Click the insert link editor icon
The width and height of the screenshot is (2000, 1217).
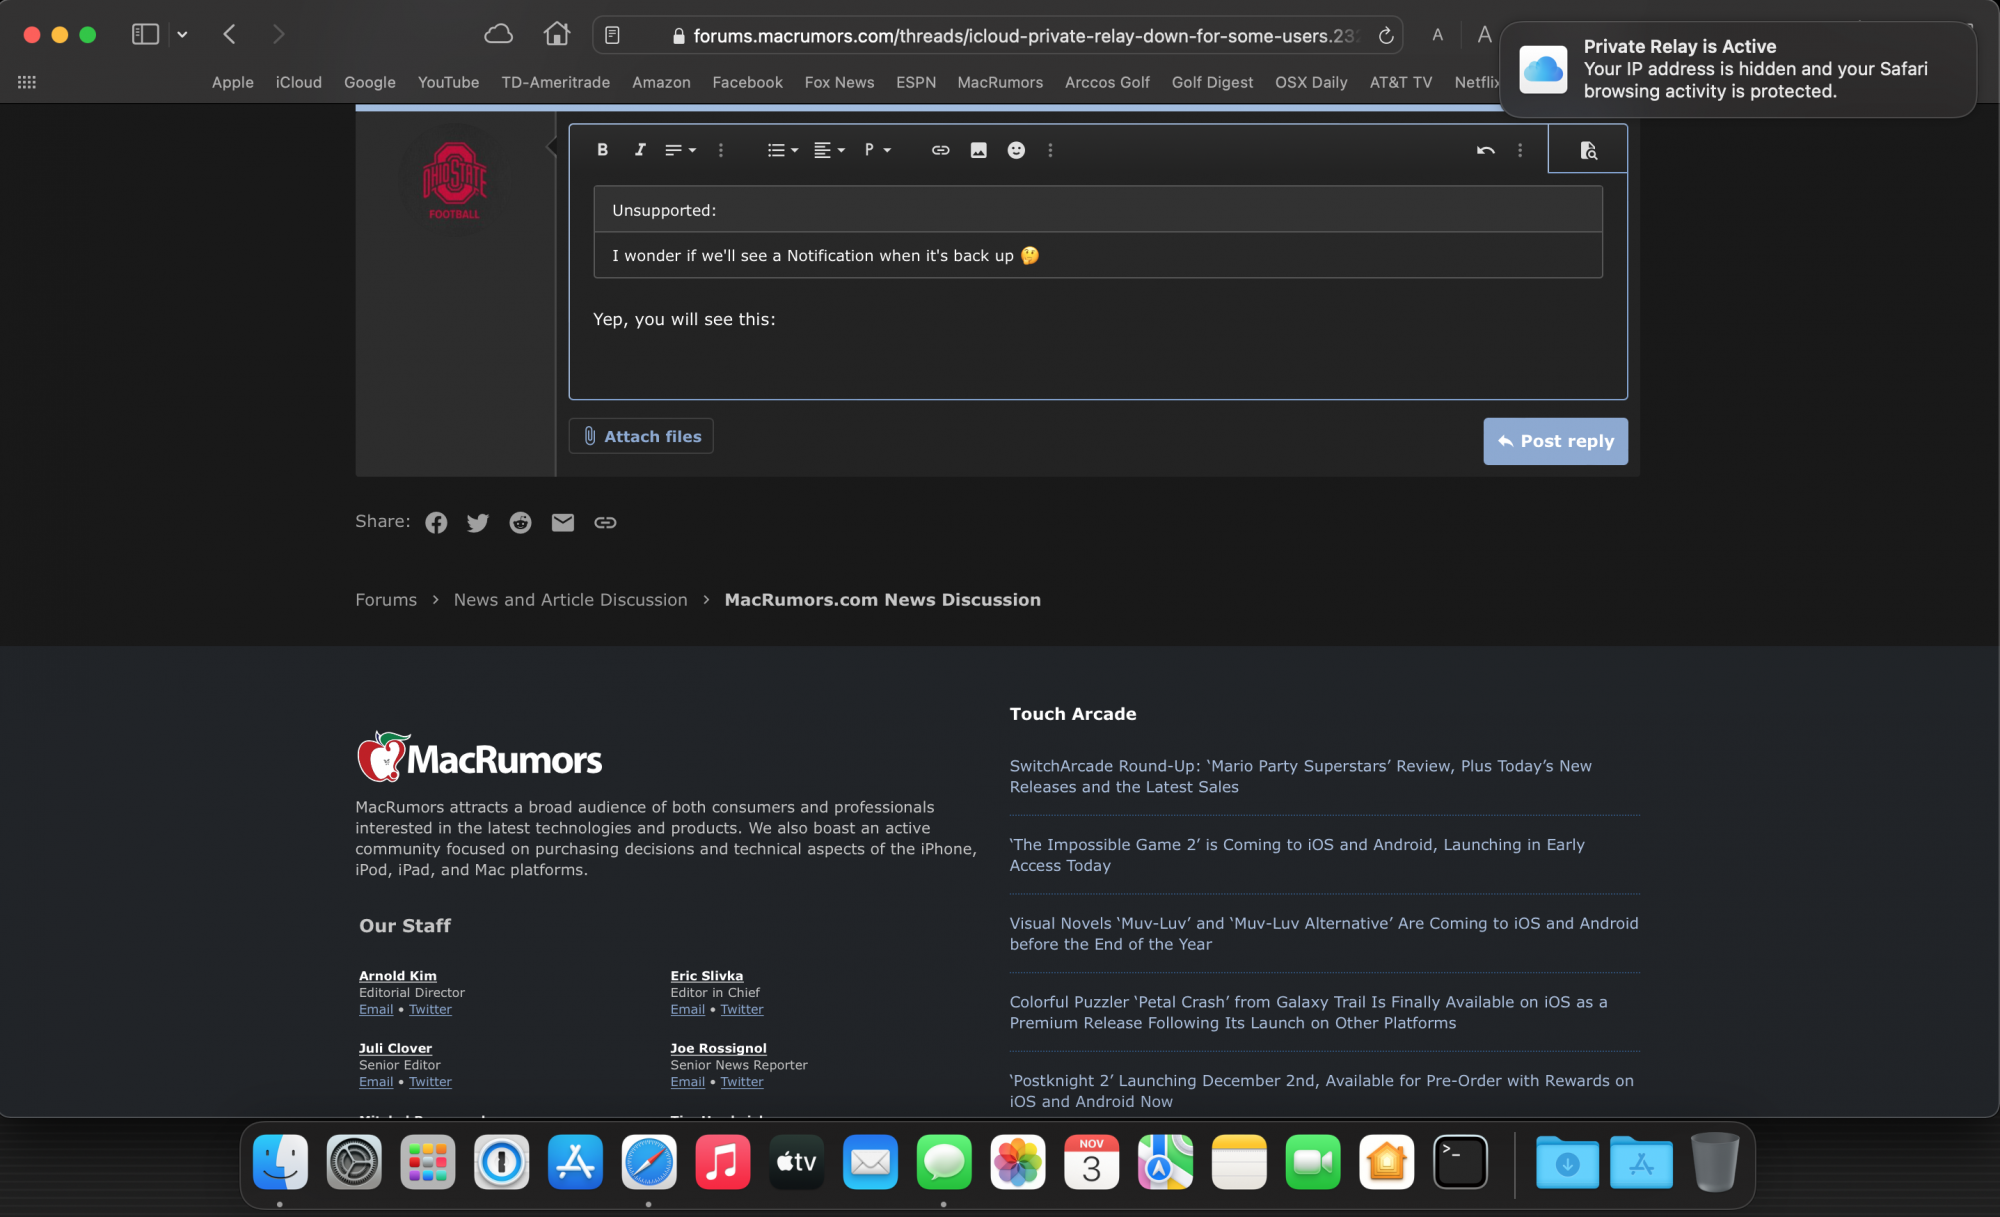tap(940, 150)
